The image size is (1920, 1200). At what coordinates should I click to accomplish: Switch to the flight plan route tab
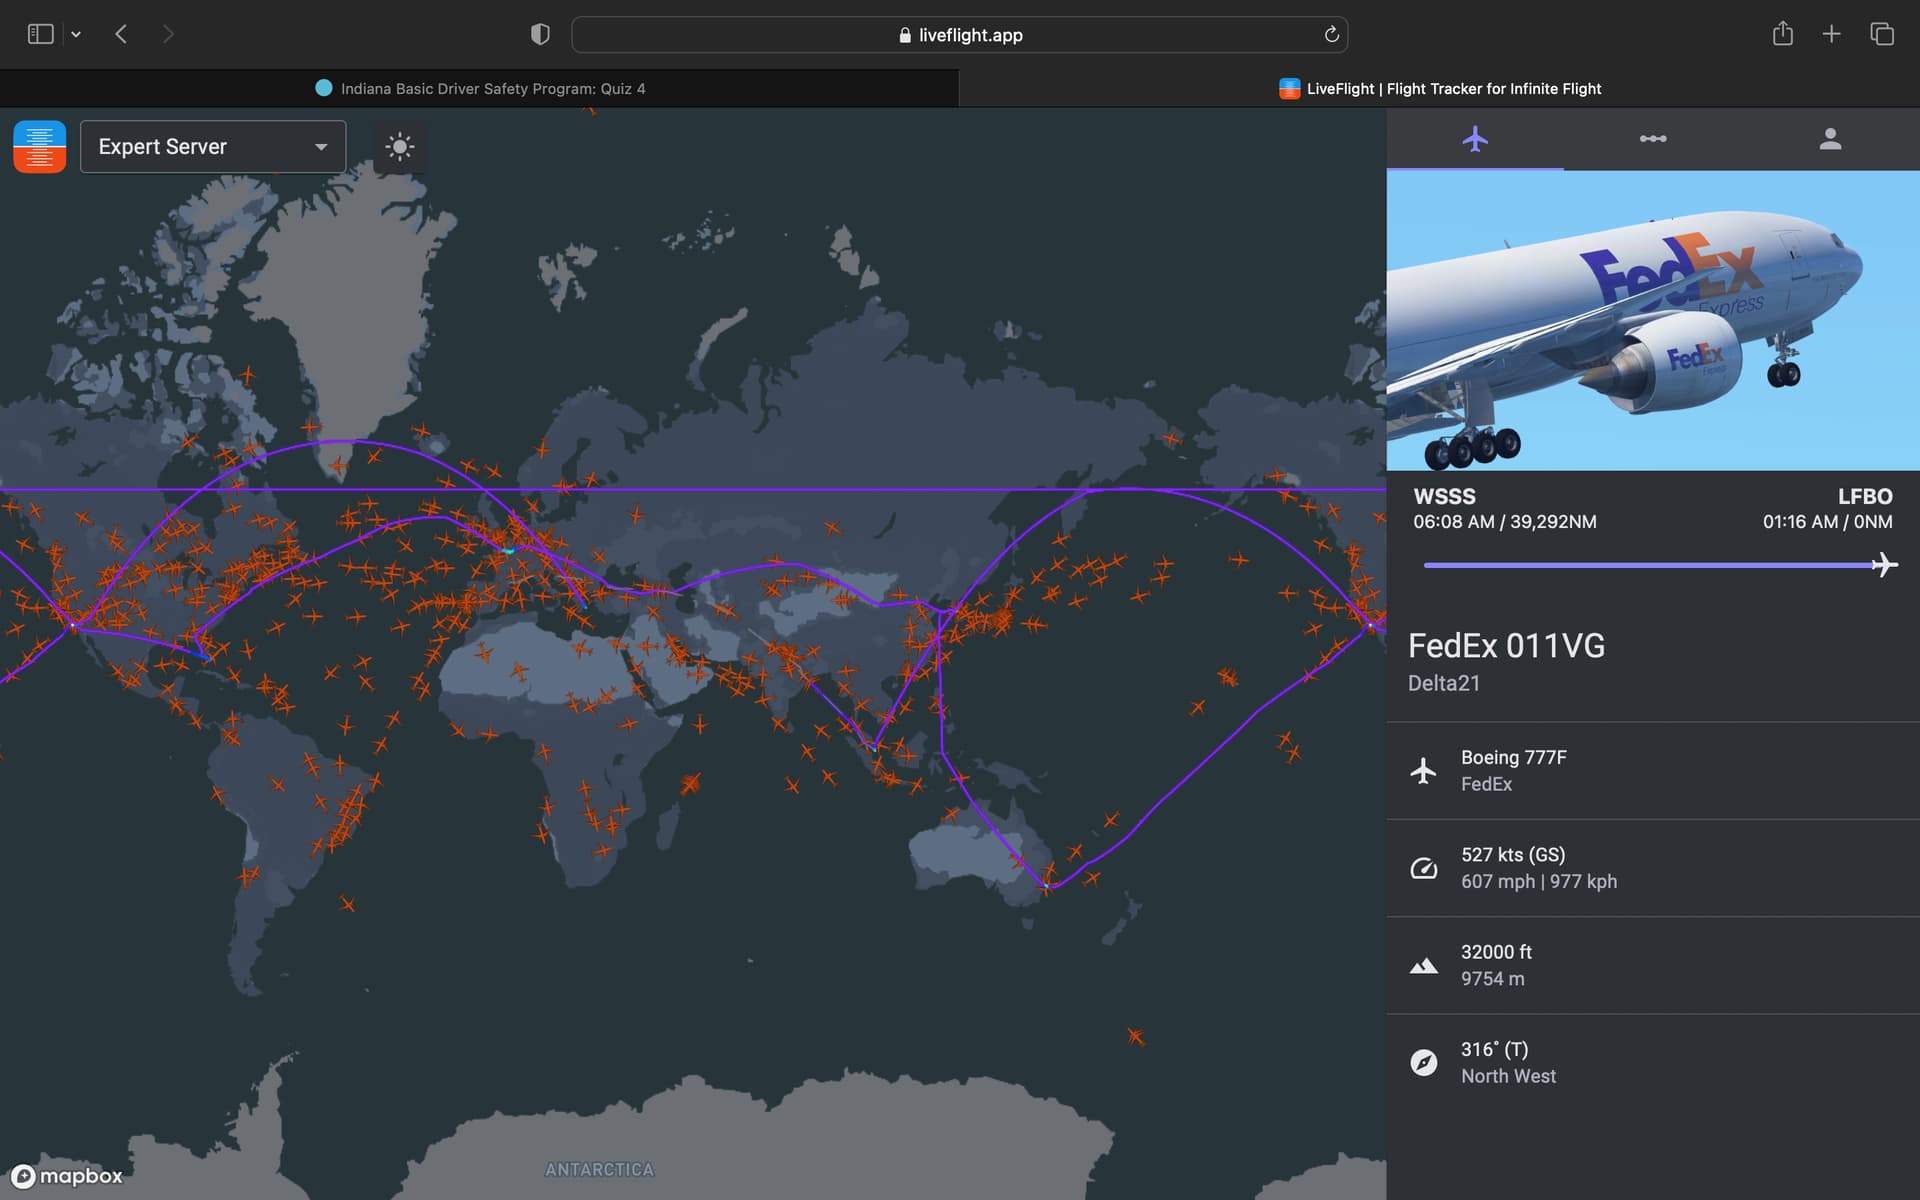pyautogui.click(x=1652, y=139)
